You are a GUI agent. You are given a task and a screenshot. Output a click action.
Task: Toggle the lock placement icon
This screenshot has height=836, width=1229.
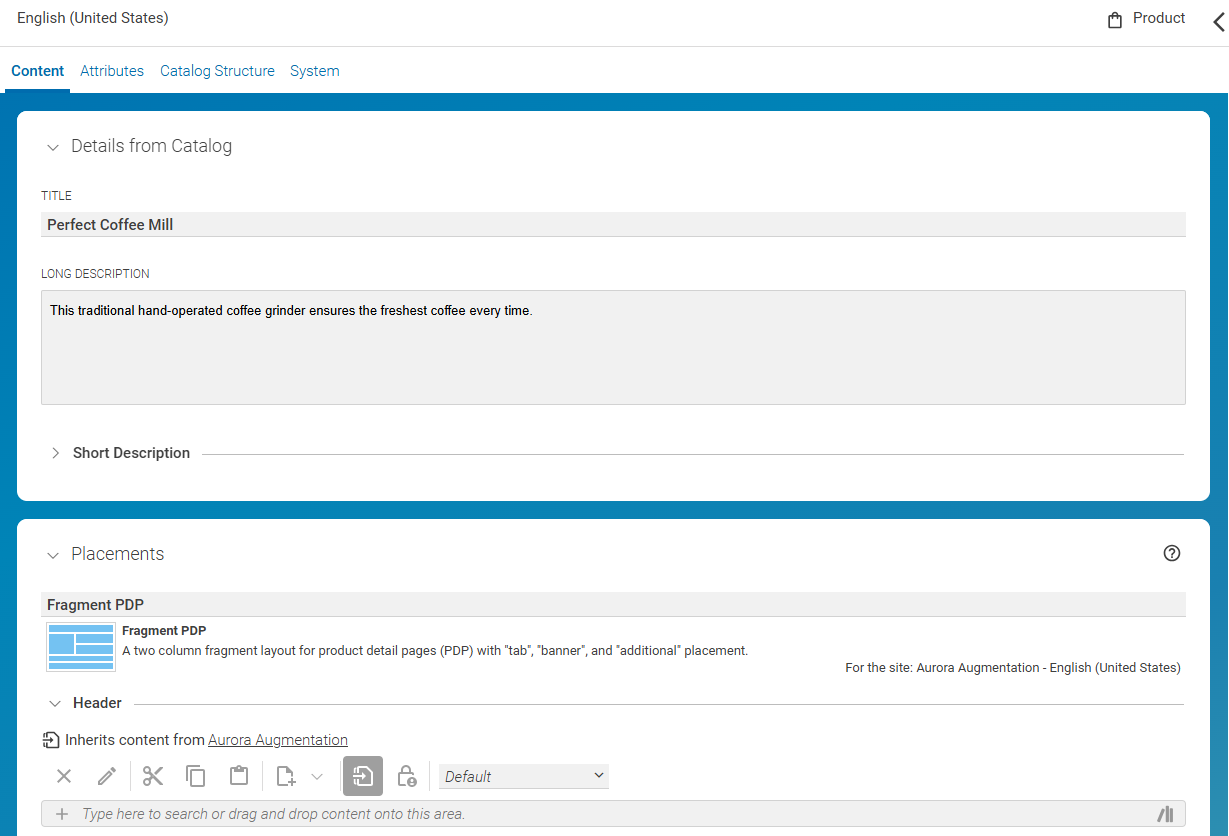(x=406, y=776)
